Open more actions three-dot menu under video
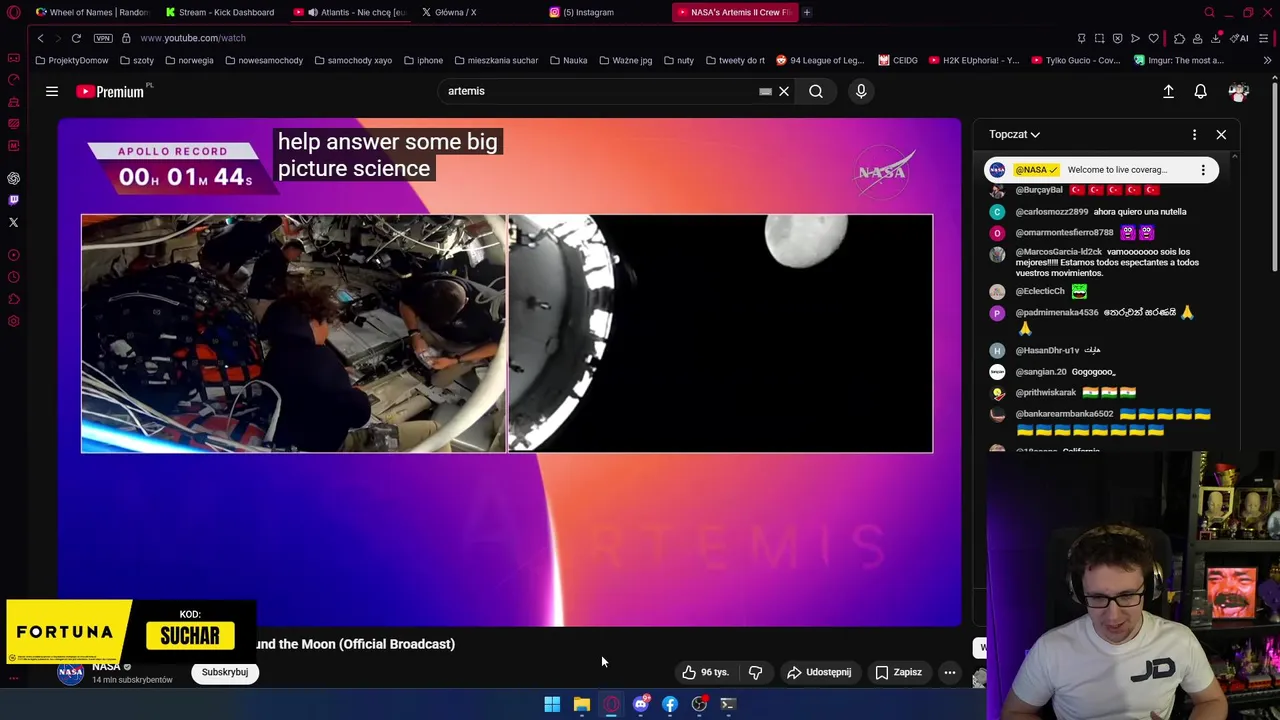 pos(950,672)
